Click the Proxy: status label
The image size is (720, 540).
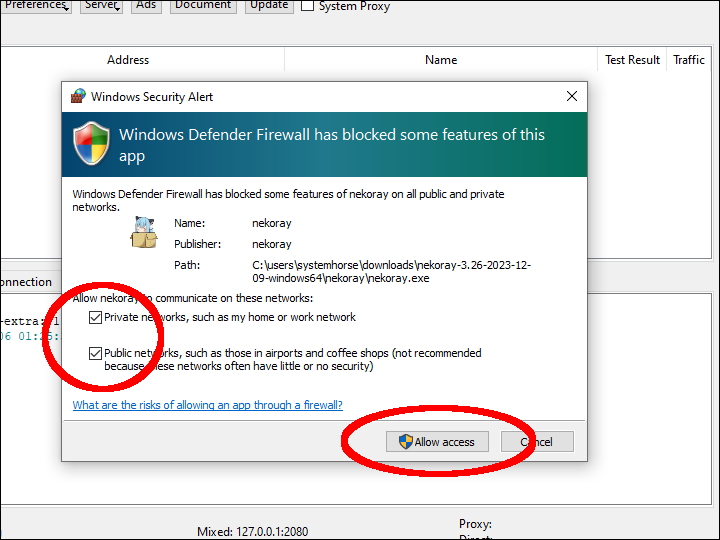tap(475, 524)
